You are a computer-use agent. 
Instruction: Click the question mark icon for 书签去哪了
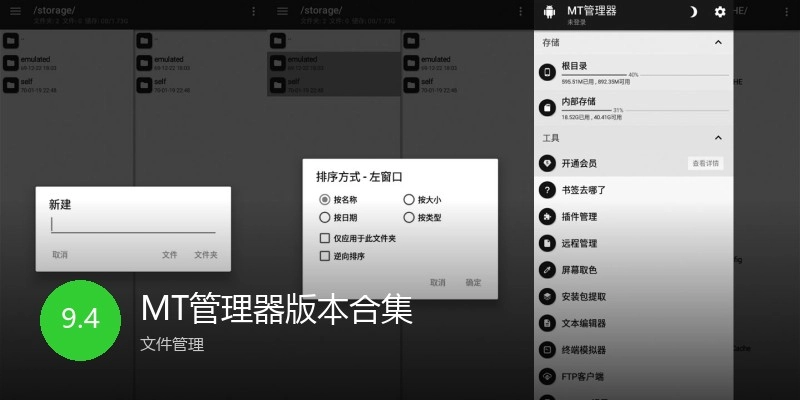(547, 190)
